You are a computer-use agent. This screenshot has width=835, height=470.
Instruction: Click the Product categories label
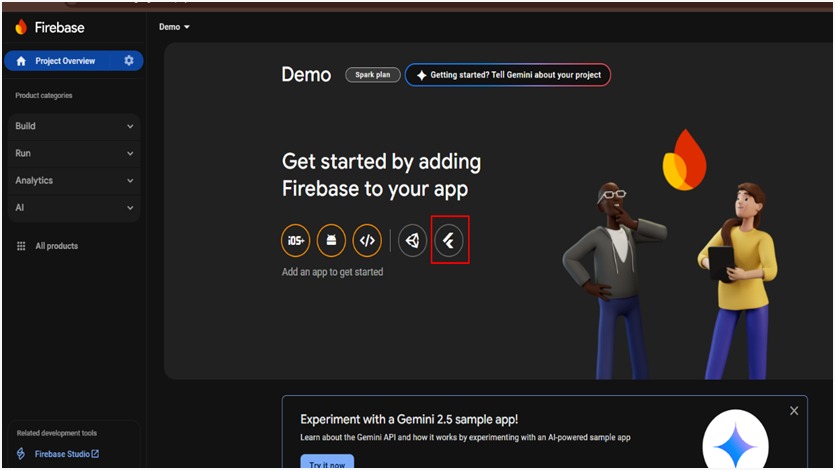point(44,96)
